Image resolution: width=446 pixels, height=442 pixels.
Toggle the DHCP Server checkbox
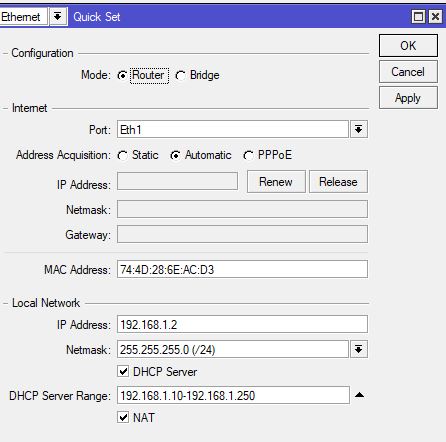coord(123,371)
